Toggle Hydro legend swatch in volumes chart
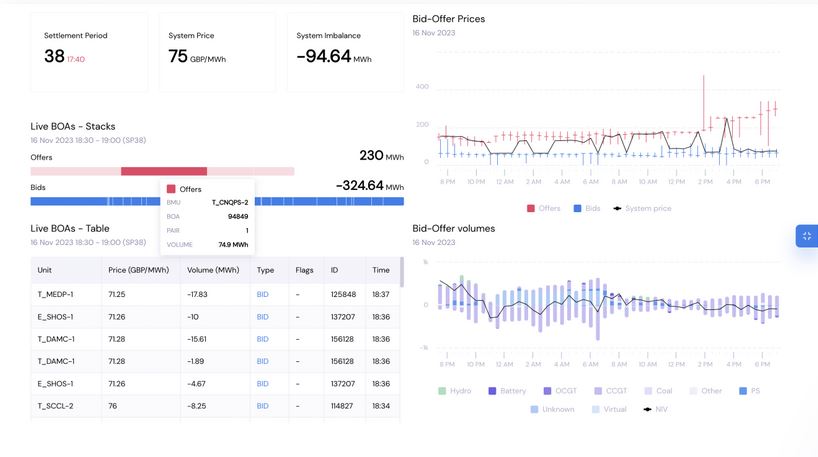Screen dimensions: 818x457 click(x=454, y=391)
